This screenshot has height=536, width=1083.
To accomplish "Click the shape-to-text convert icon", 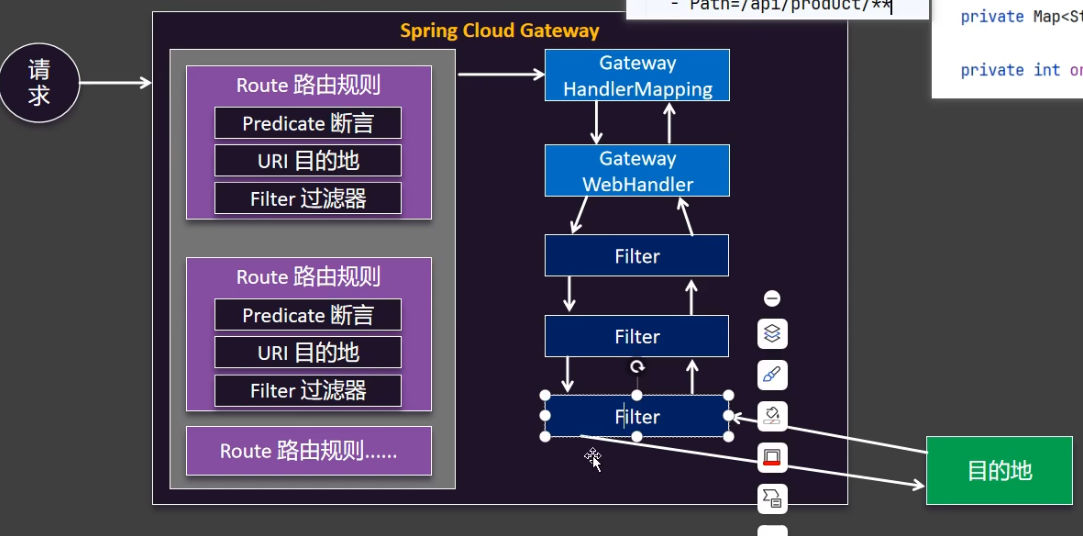I will (x=772, y=498).
